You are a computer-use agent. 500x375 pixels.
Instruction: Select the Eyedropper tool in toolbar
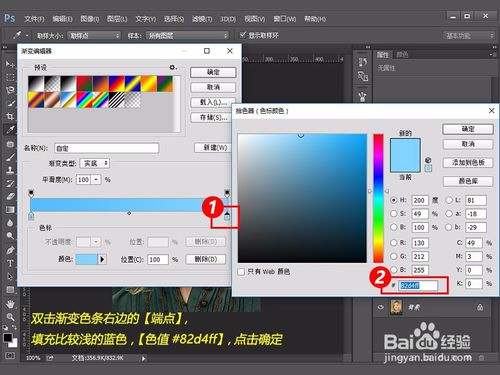10,129
